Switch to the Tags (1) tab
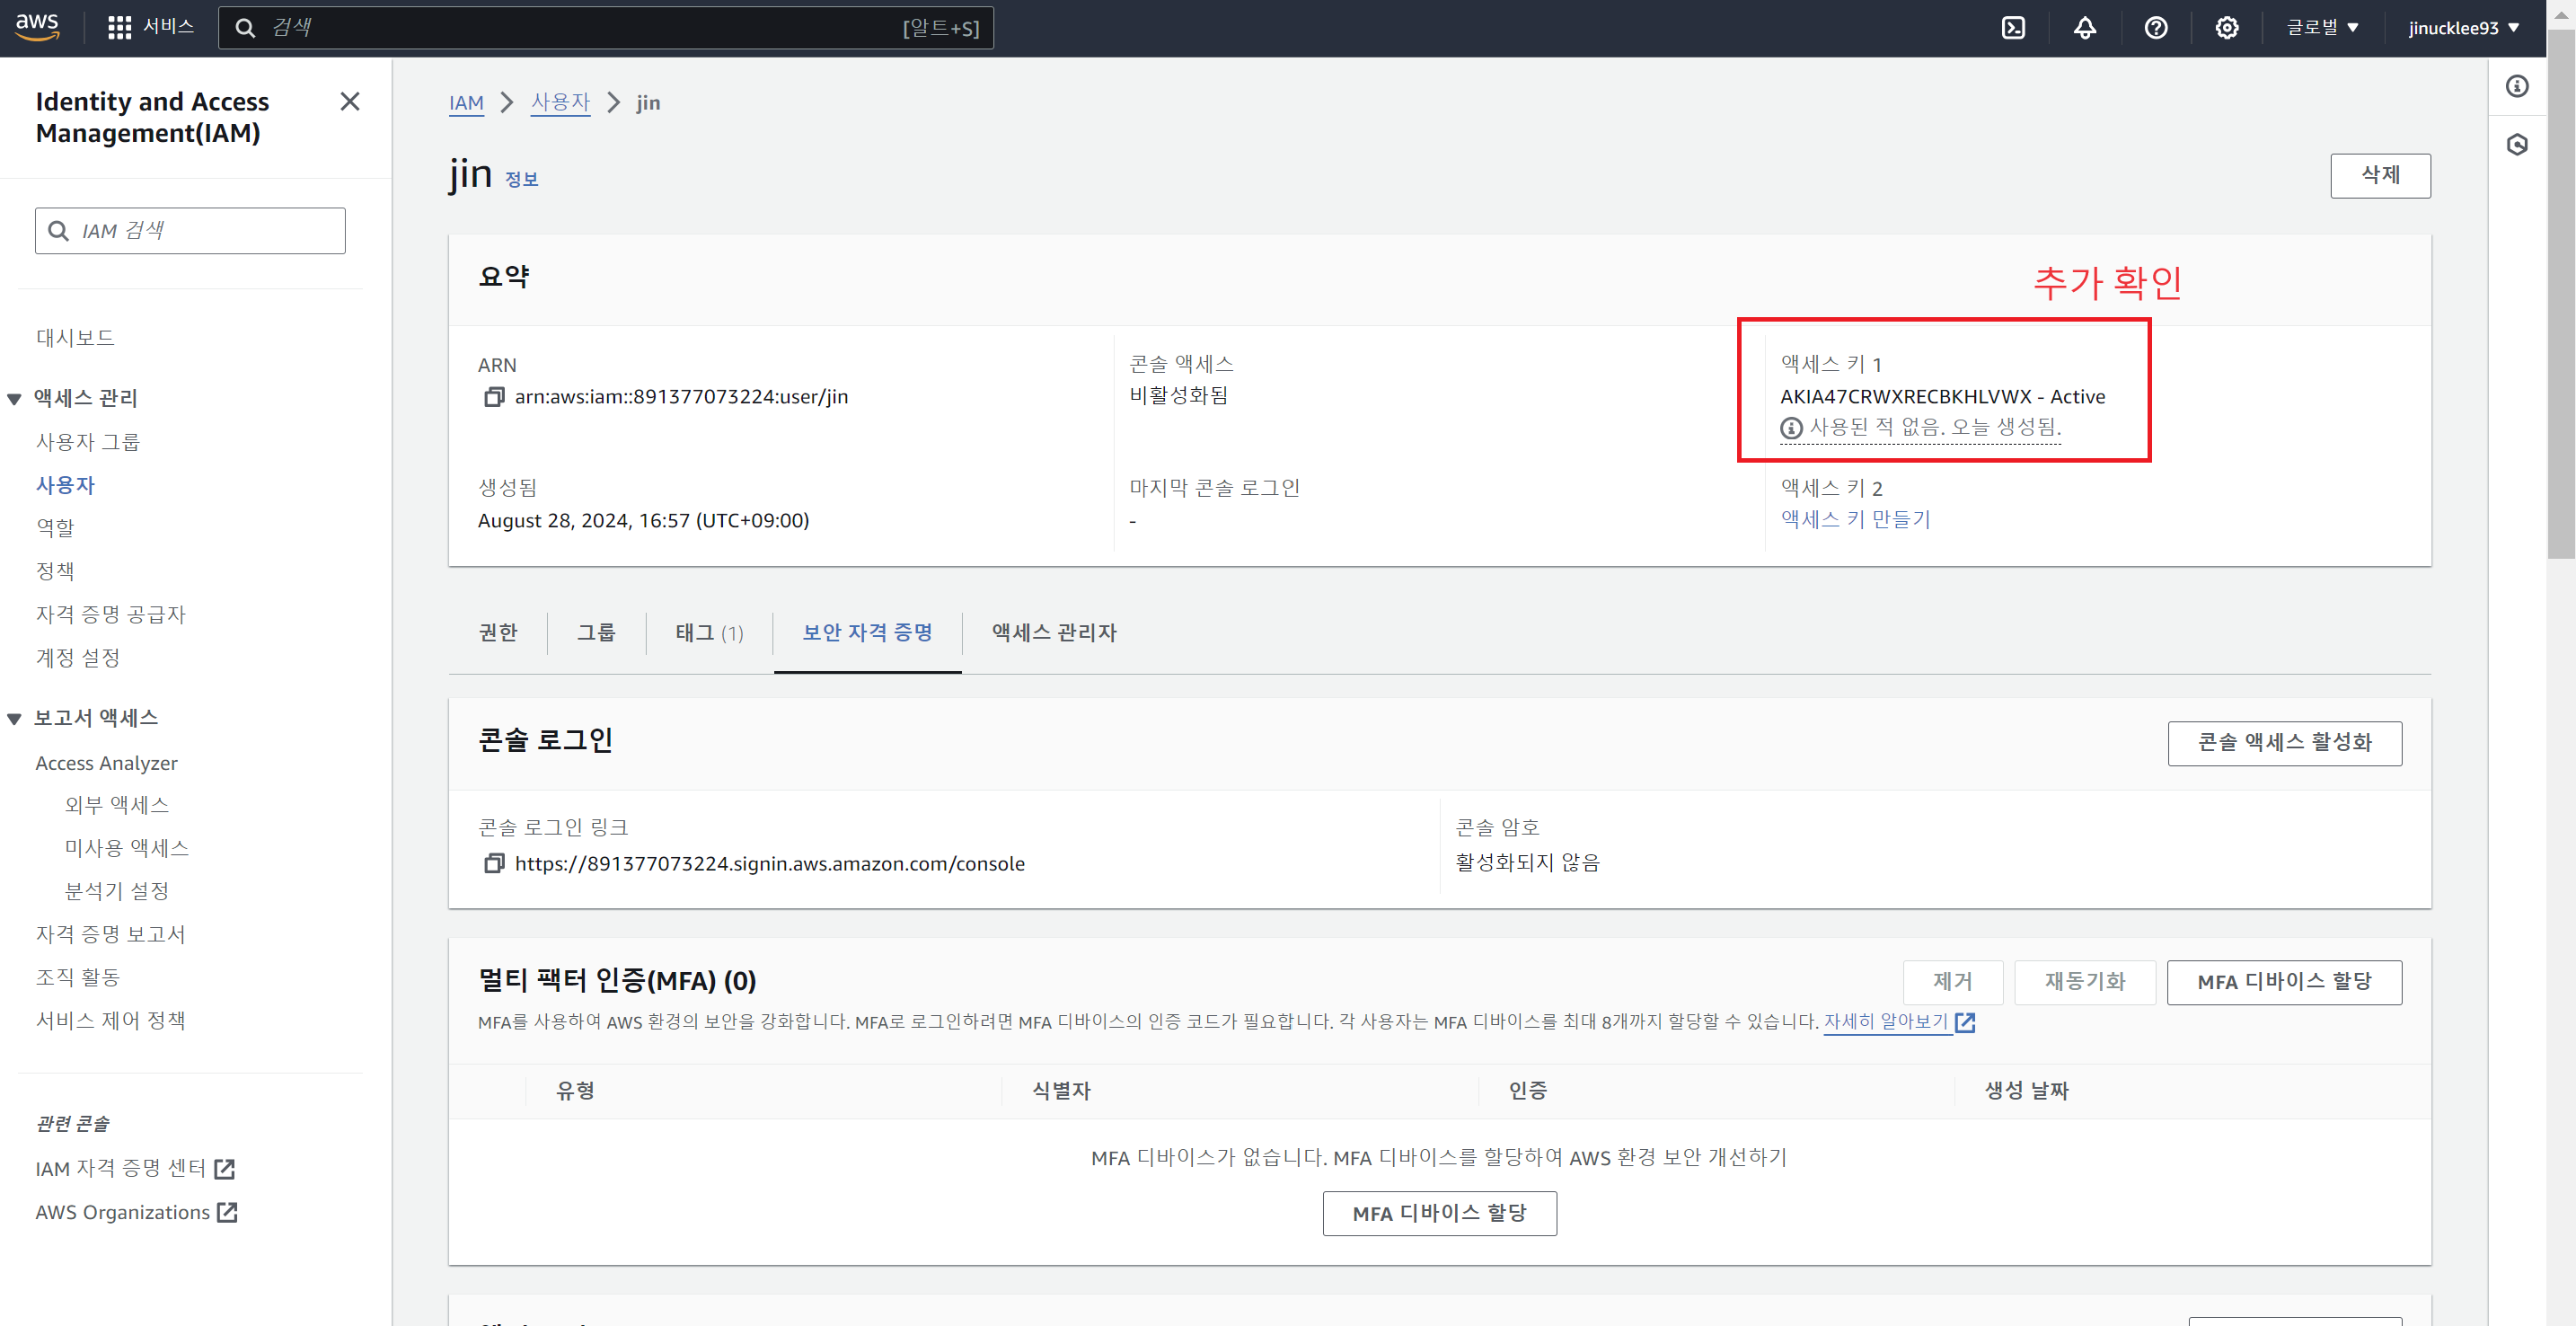This screenshot has width=2576, height=1326. tap(709, 632)
